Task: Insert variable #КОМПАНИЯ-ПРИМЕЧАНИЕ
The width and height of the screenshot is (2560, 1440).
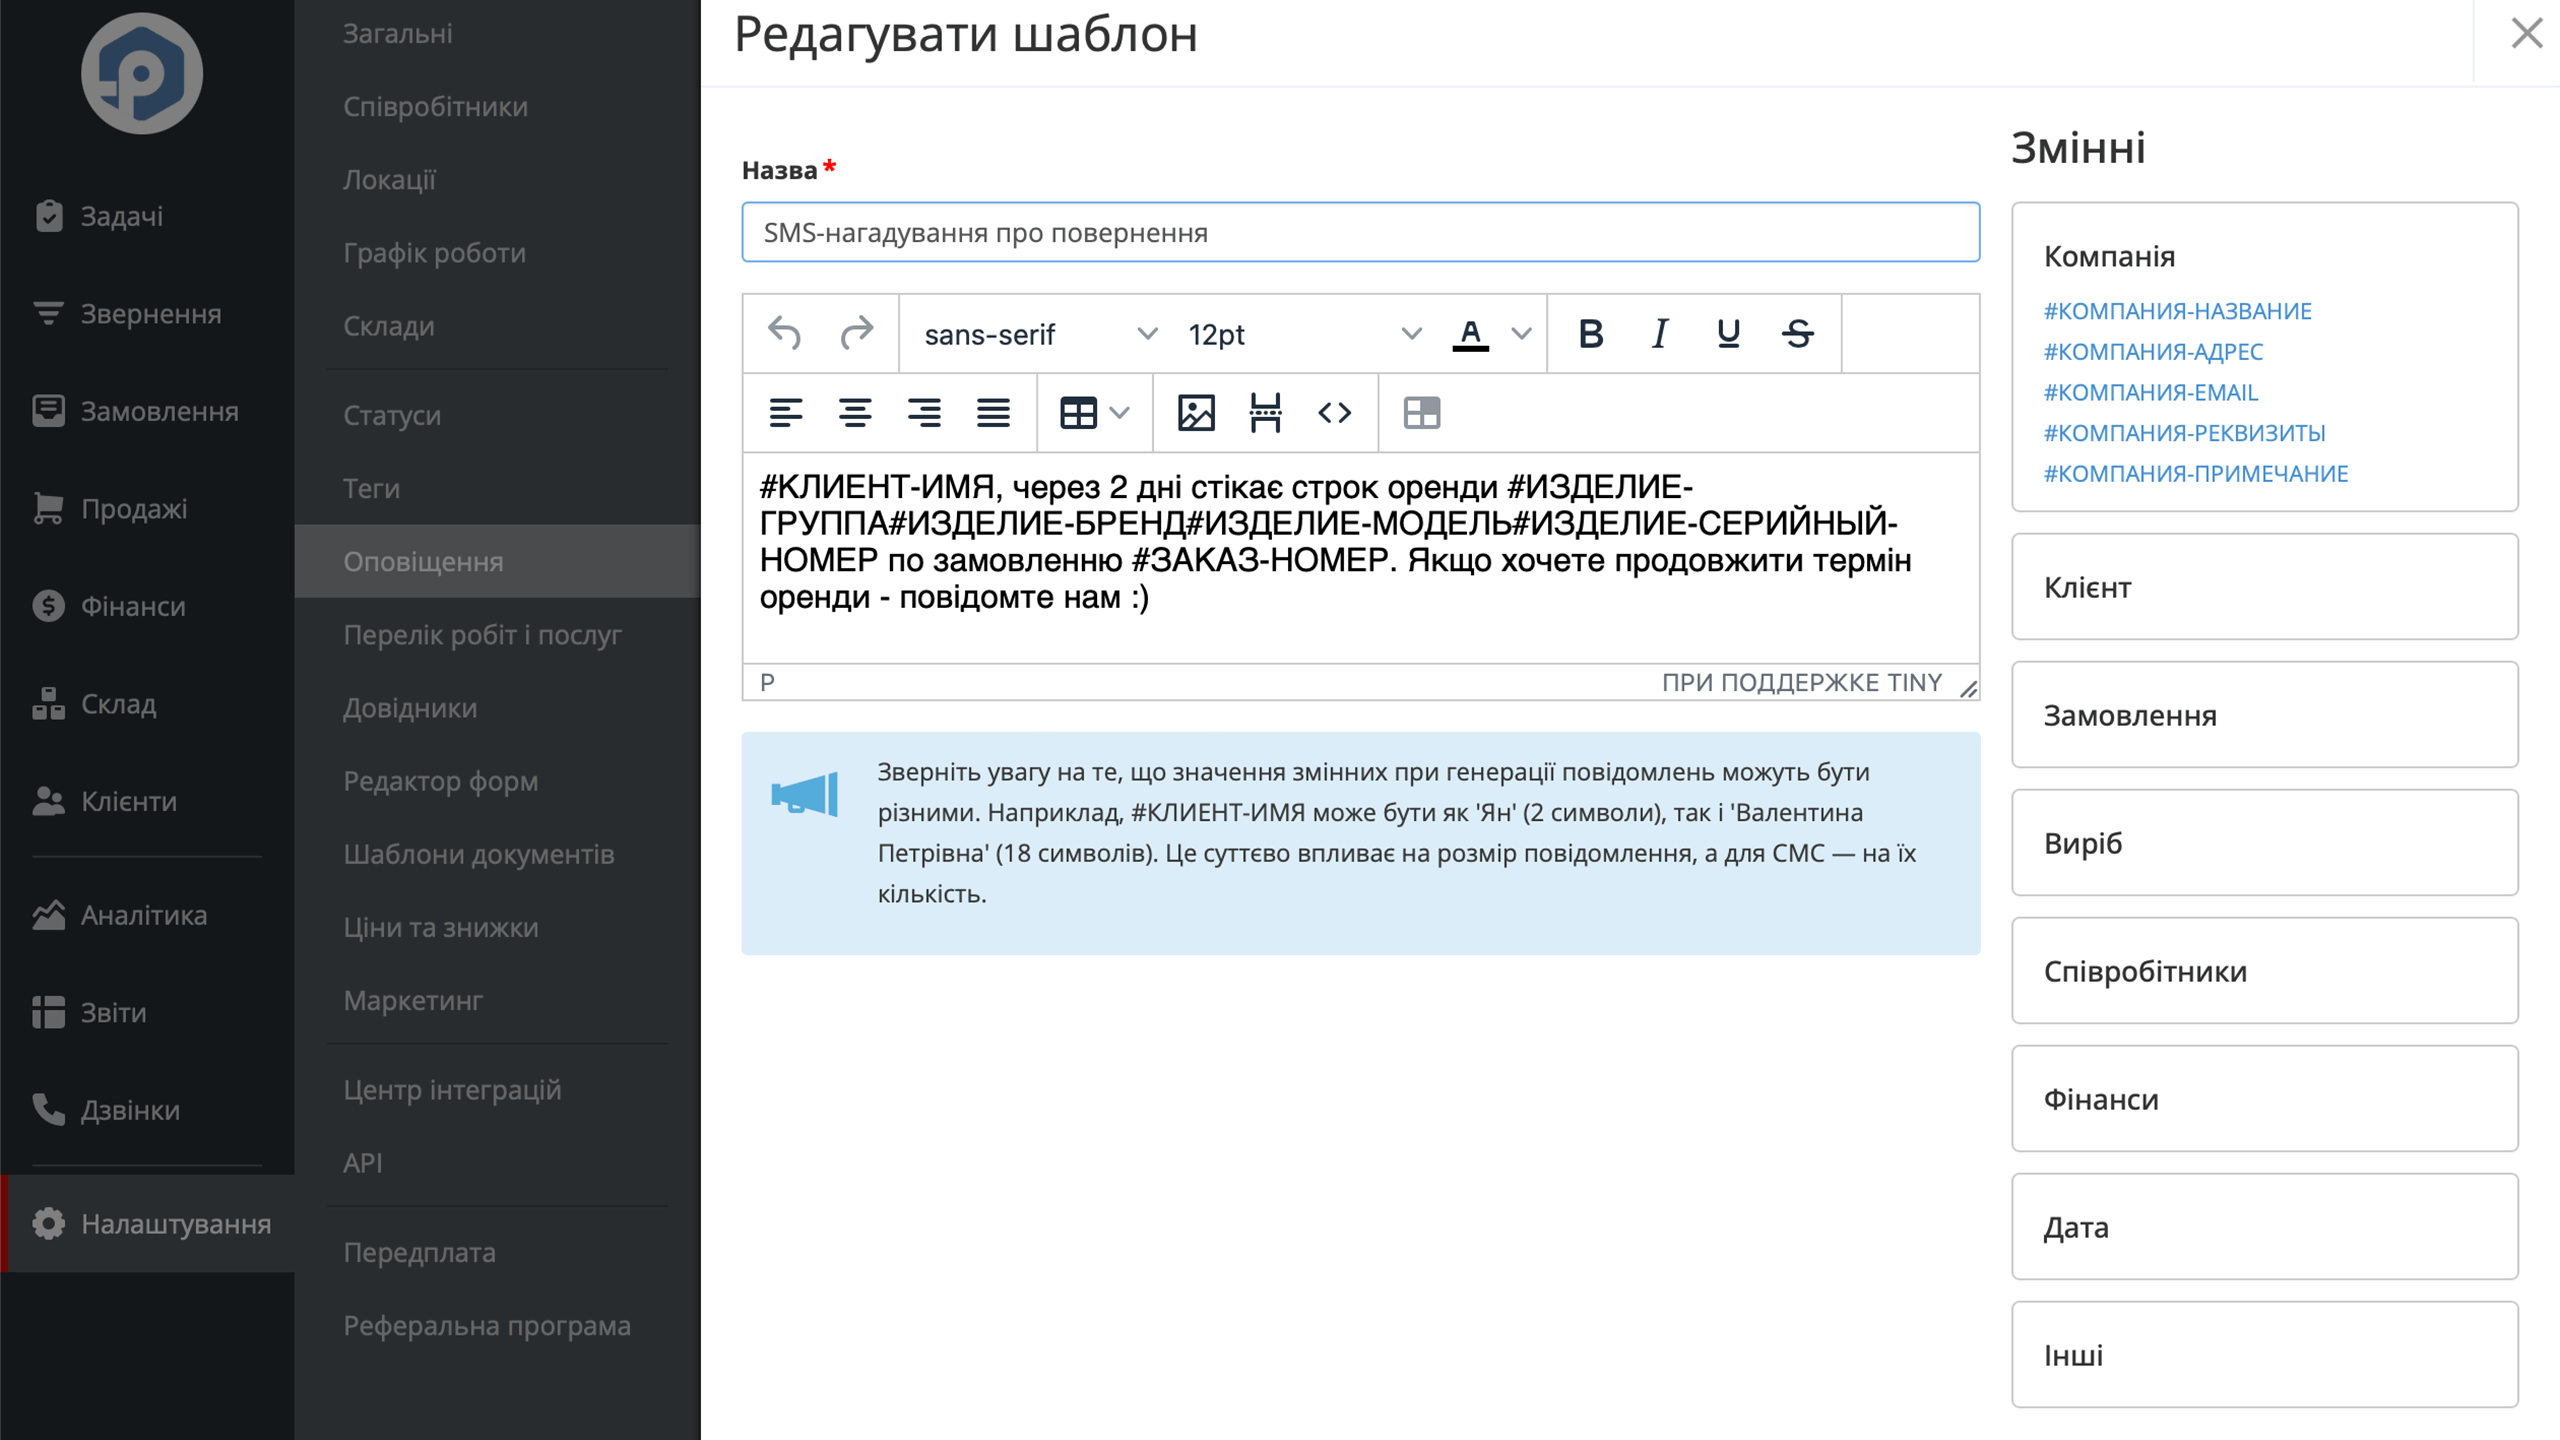Action: [x=2195, y=474]
